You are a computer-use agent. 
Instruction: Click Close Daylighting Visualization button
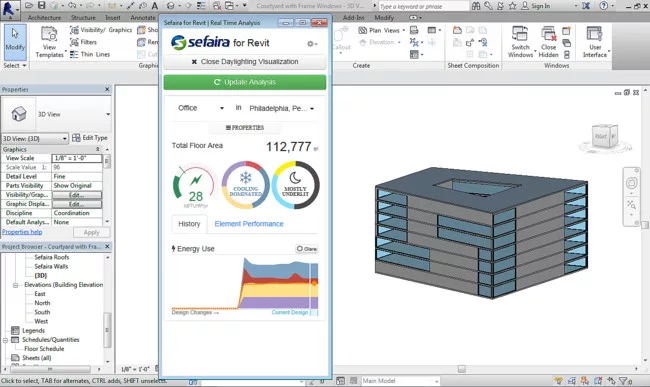pos(245,62)
